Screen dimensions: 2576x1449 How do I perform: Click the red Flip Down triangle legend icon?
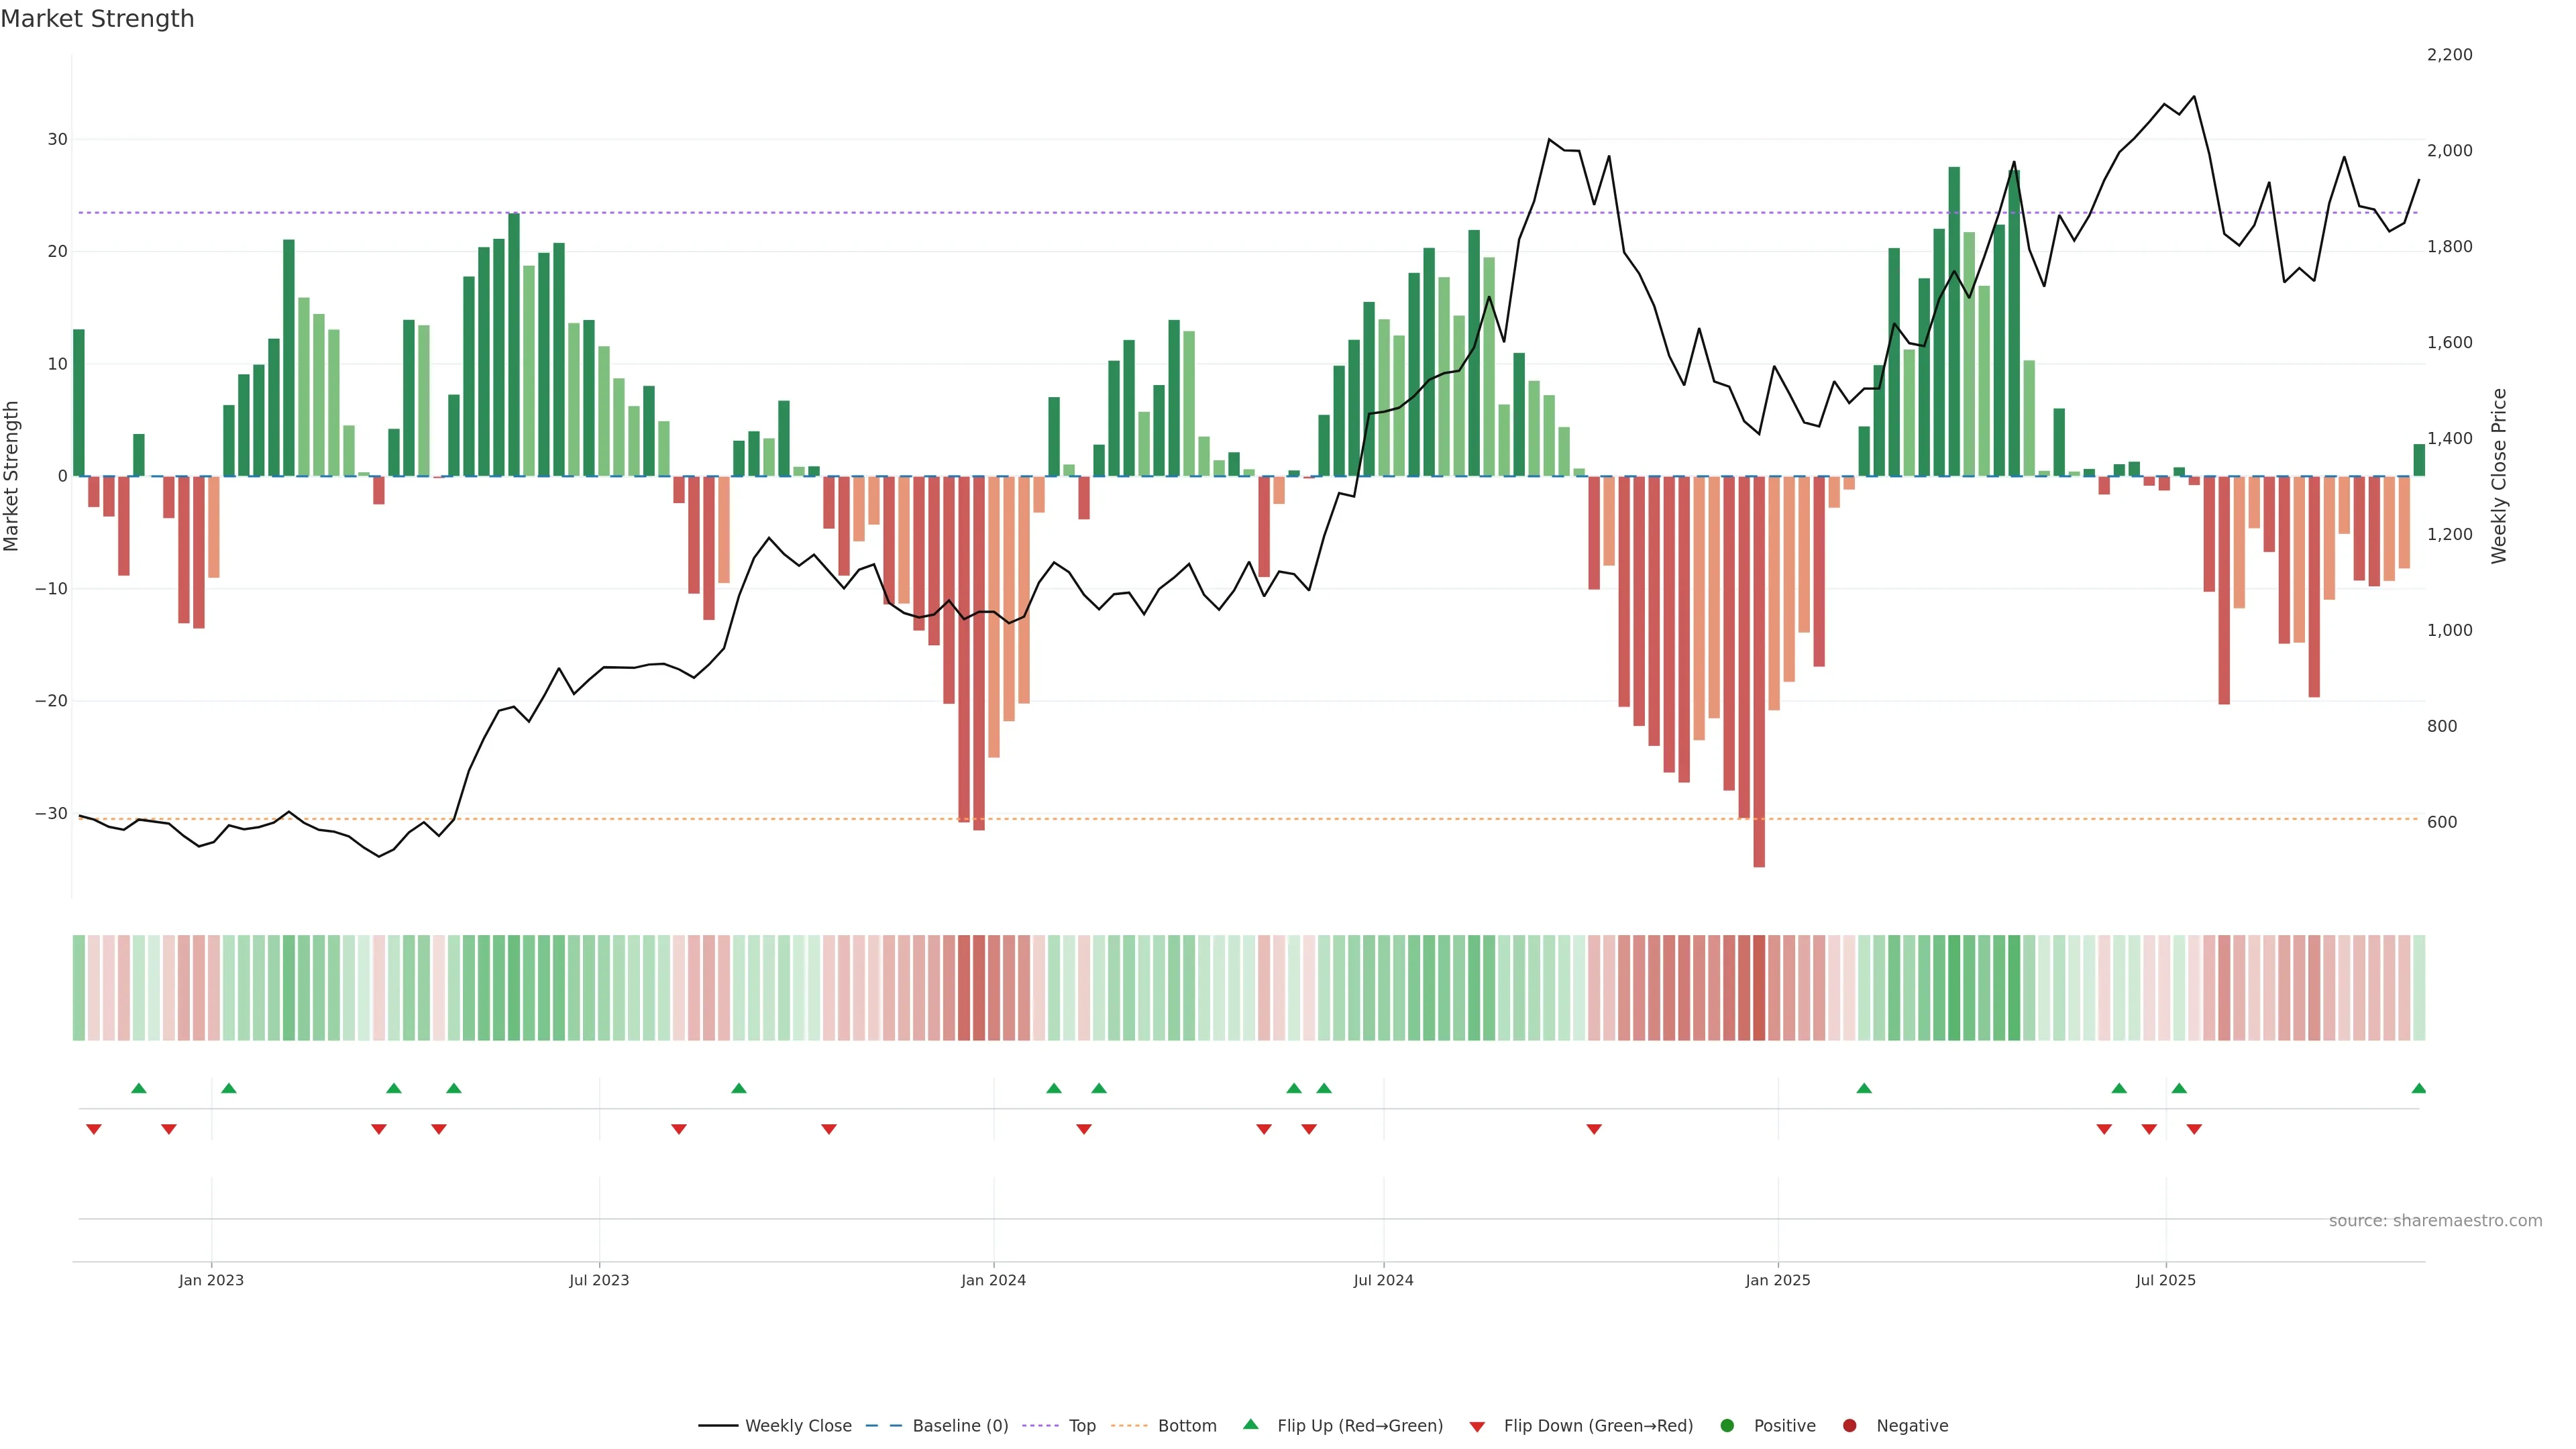1477,1427
